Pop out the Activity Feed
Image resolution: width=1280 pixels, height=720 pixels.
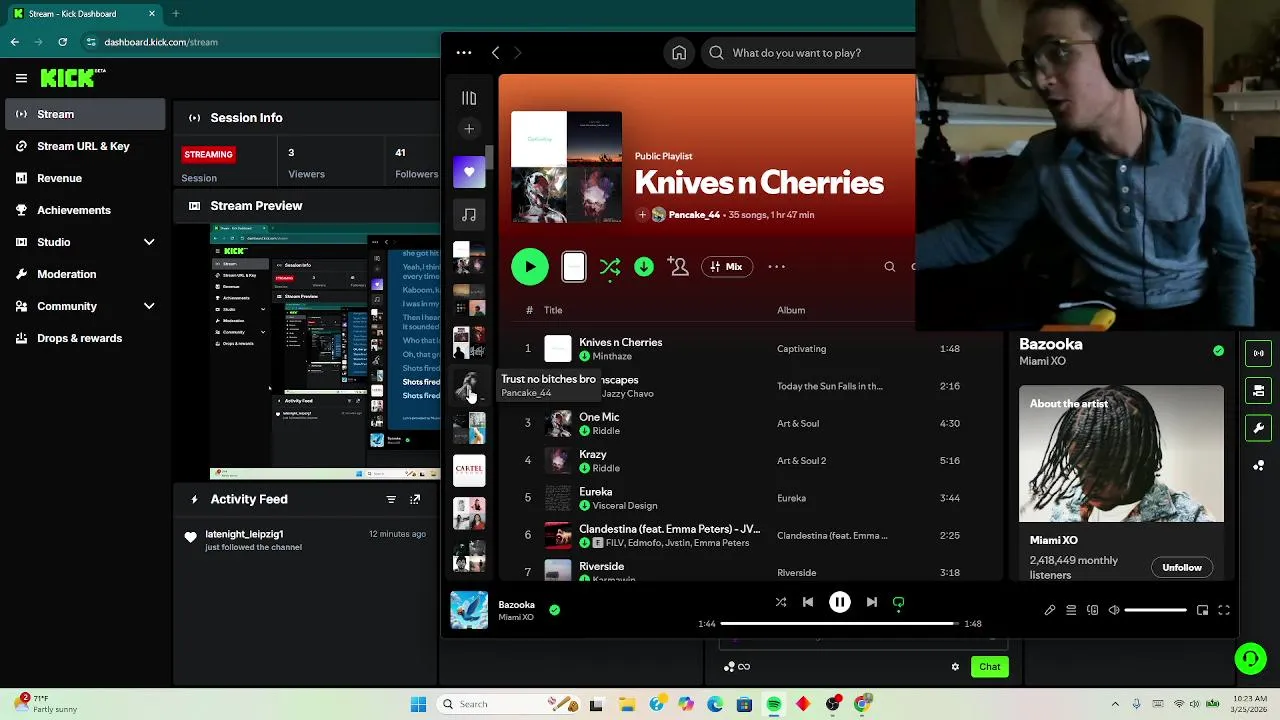click(415, 499)
